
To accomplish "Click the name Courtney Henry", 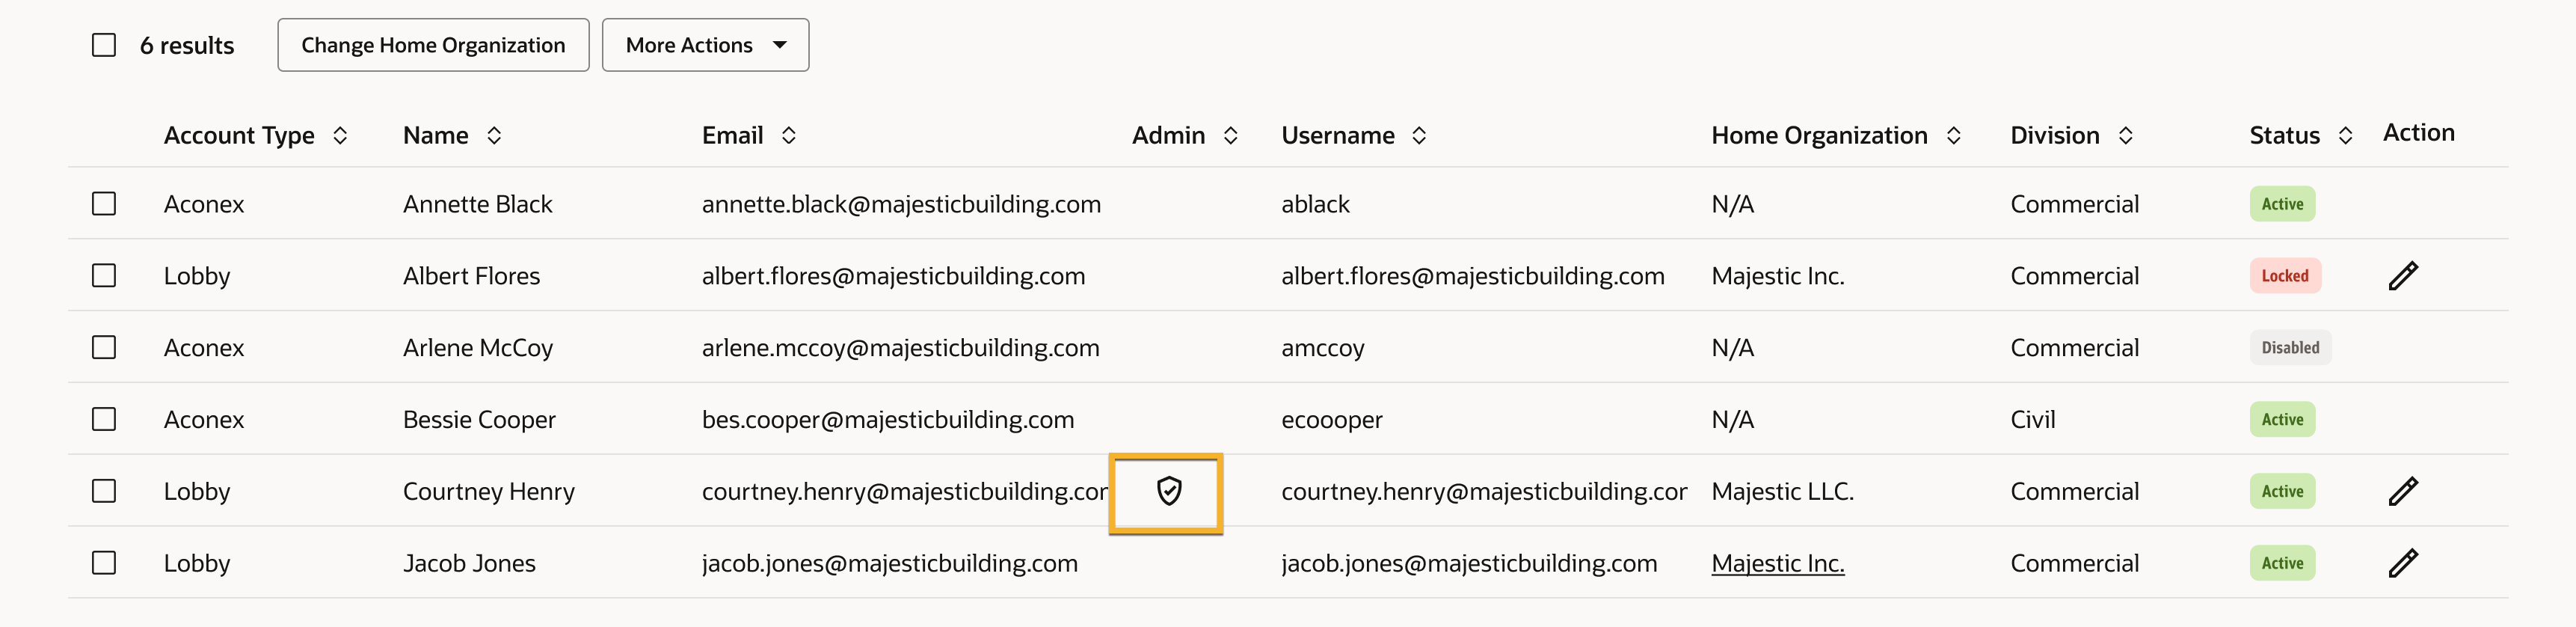I will point(489,492).
